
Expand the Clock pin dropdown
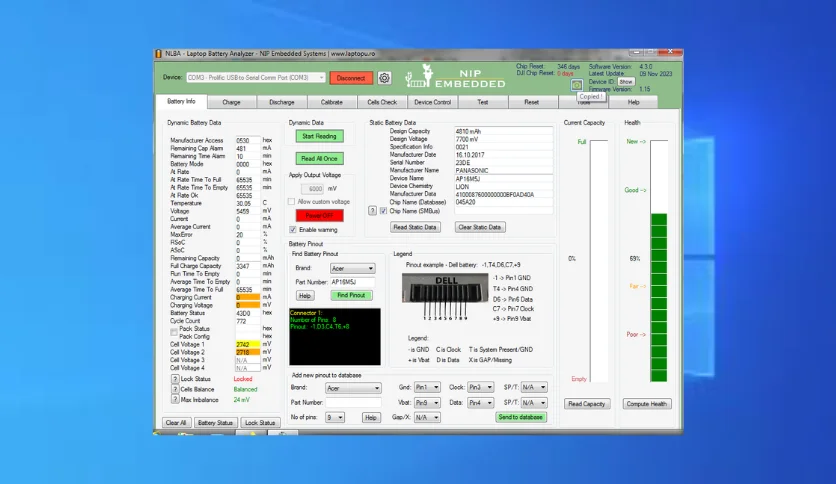coord(480,388)
